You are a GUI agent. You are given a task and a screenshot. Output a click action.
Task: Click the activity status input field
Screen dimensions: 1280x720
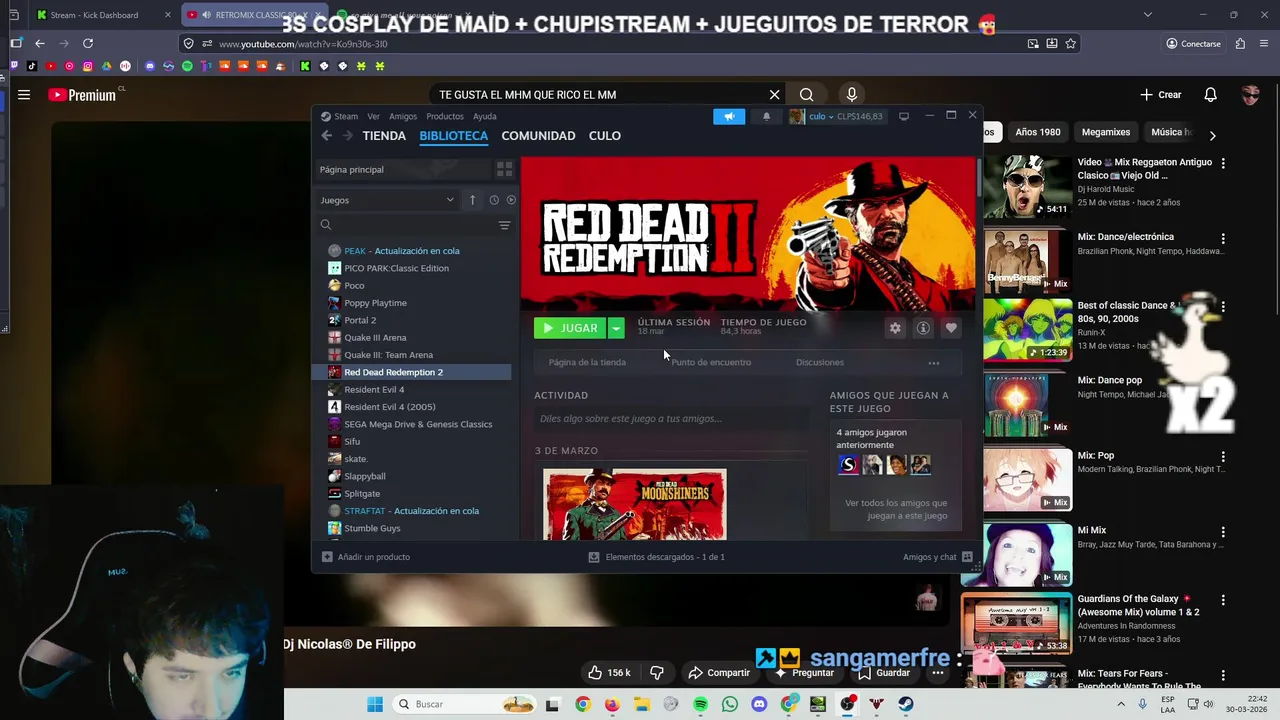click(x=670, y=419)
